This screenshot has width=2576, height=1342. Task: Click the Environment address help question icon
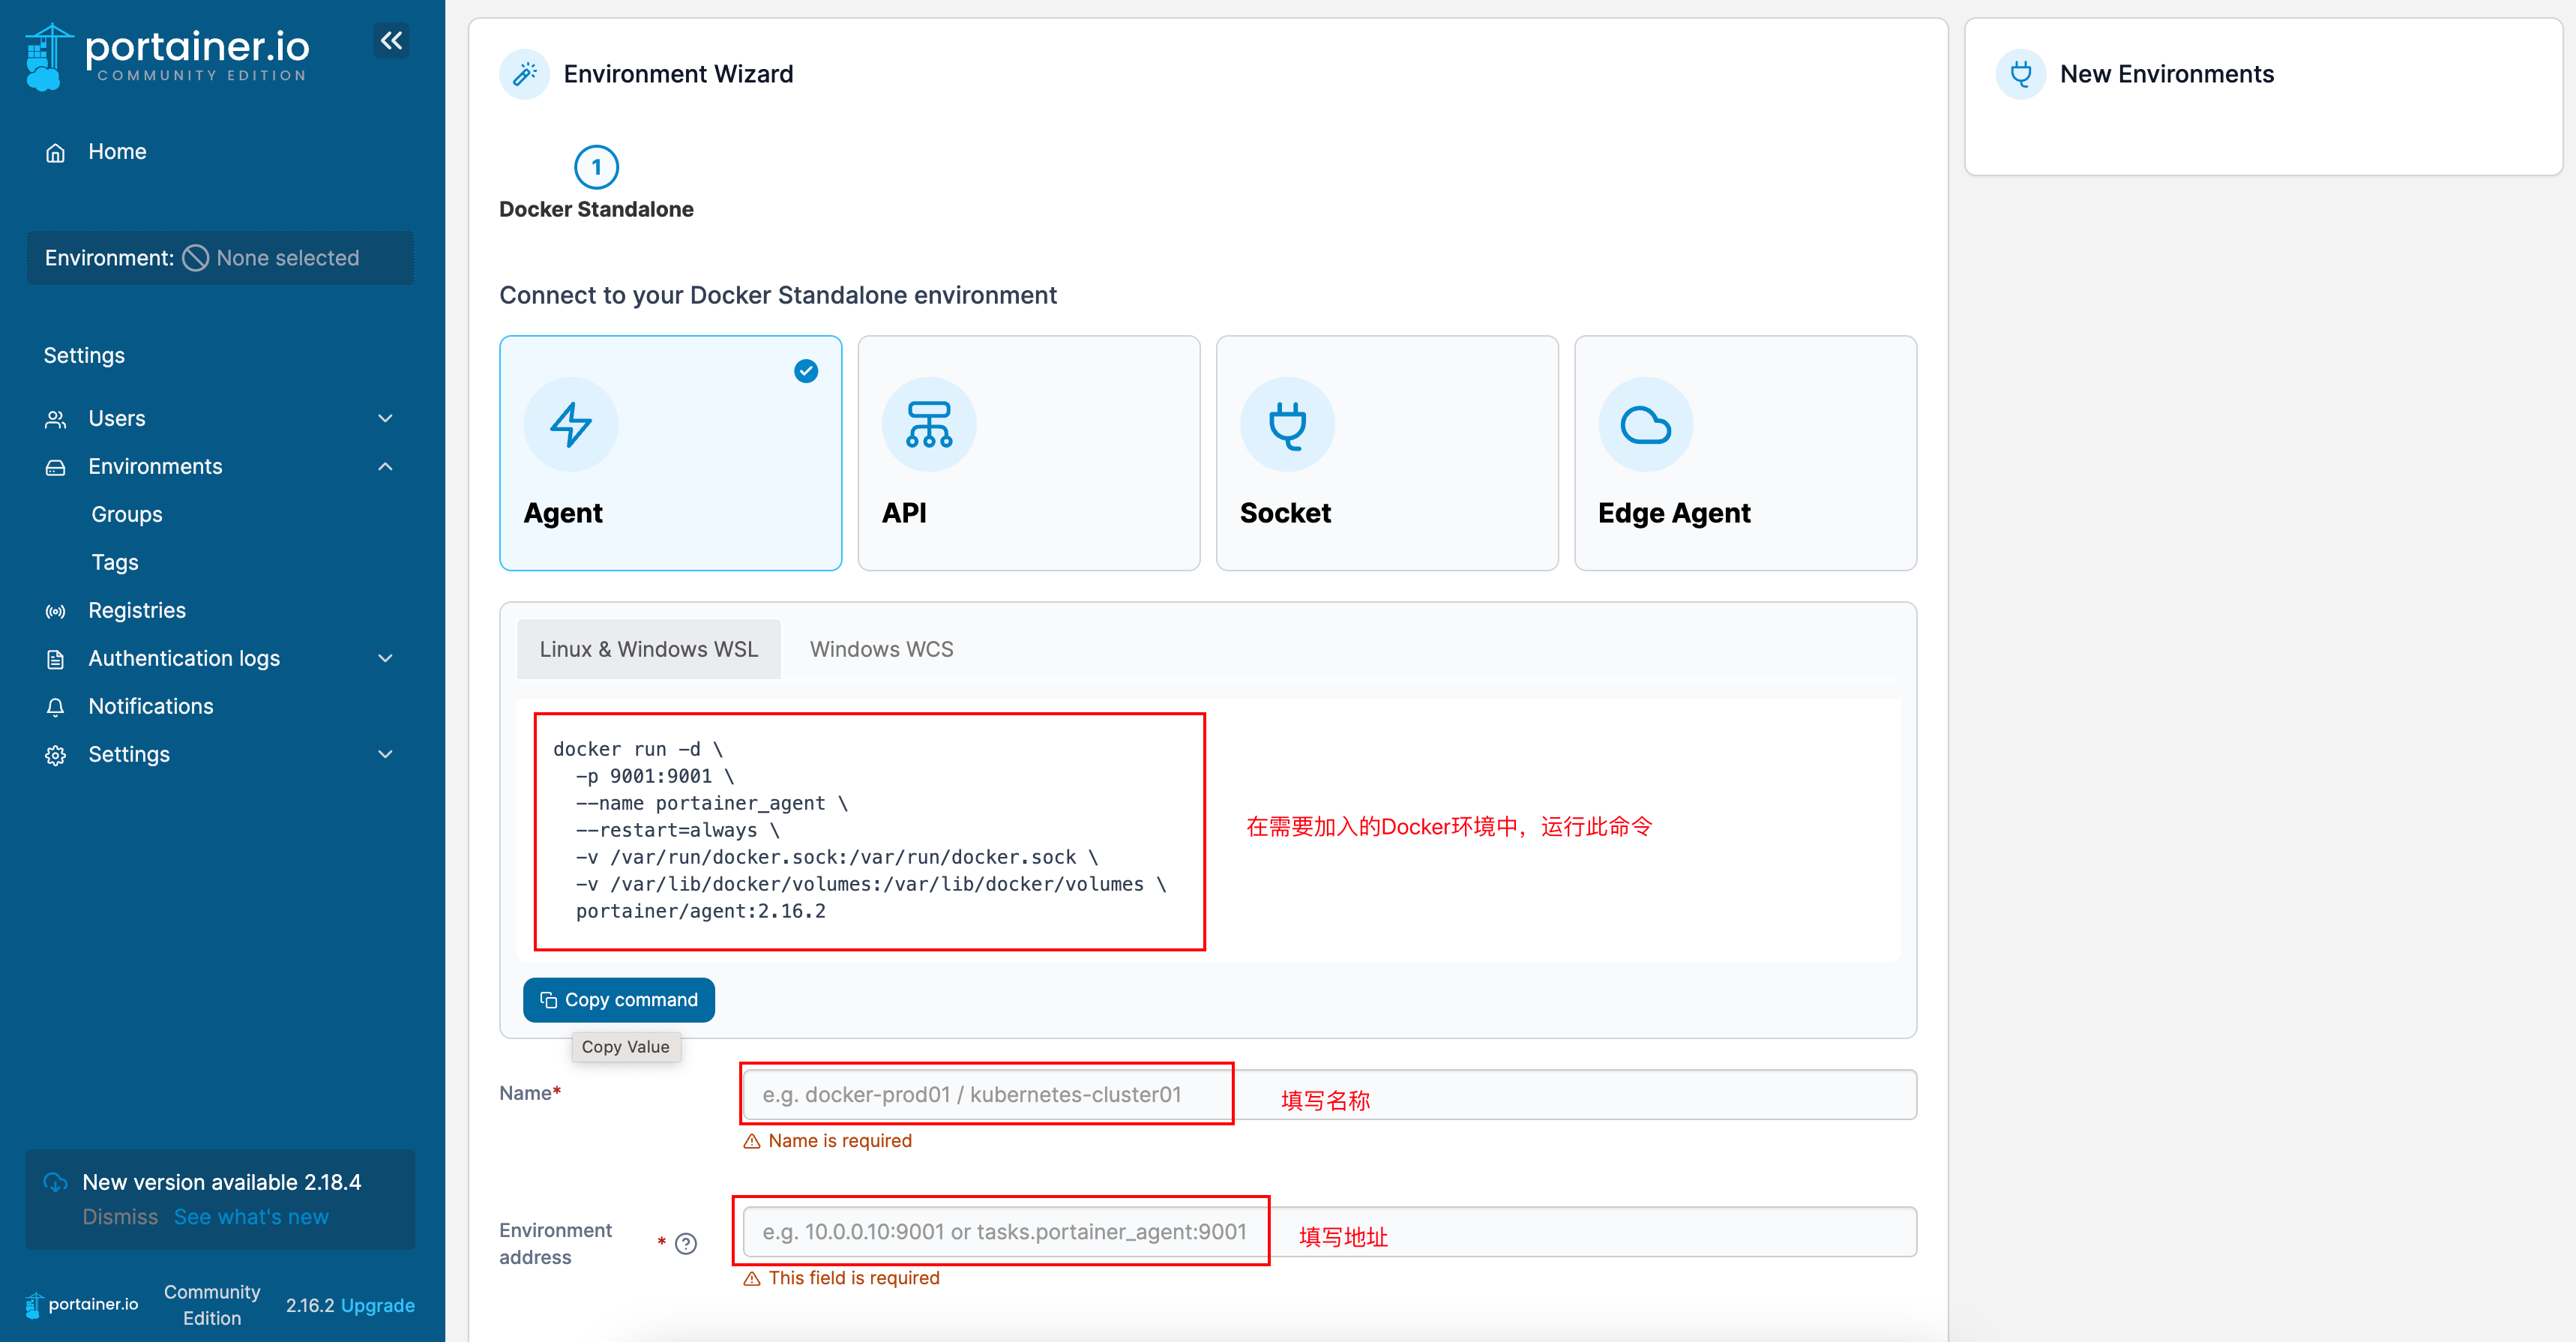[686, 1243]
